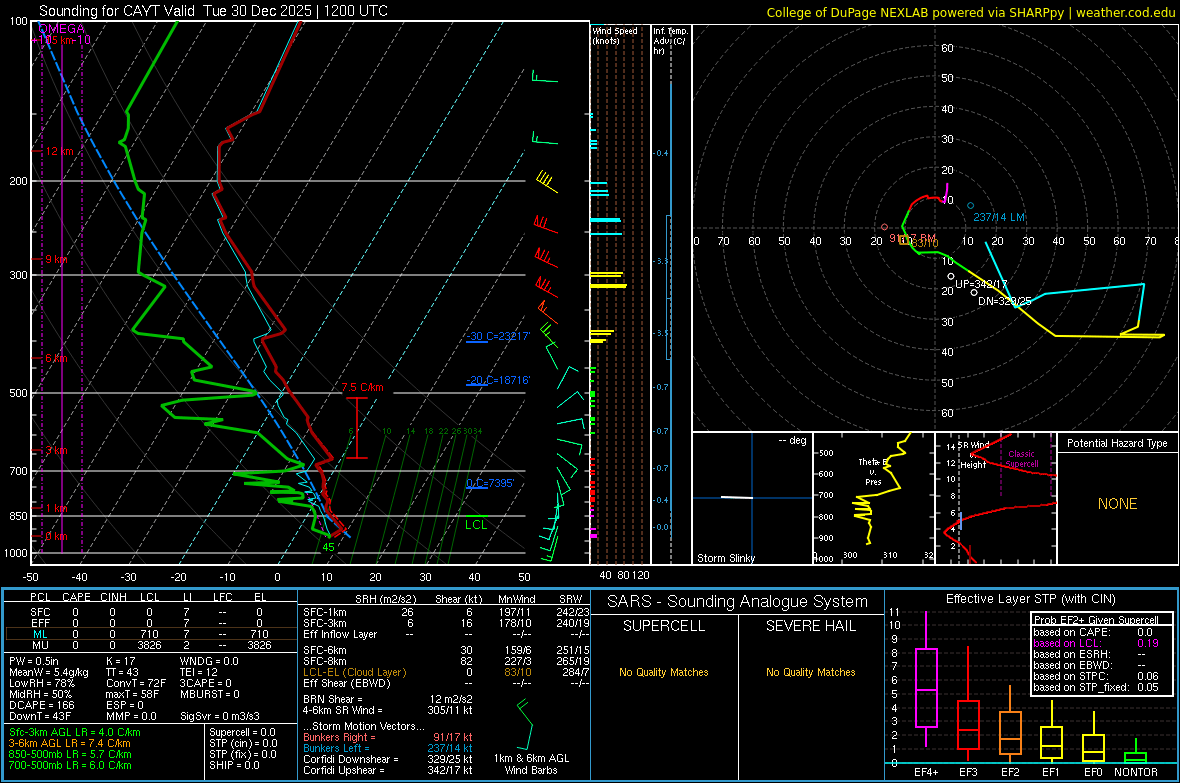Click the blue Bunkers left-mover circle on hodograph
The height and width of the screenshot is (783, 1180).
pyautogui.click(x=970, y=206)
